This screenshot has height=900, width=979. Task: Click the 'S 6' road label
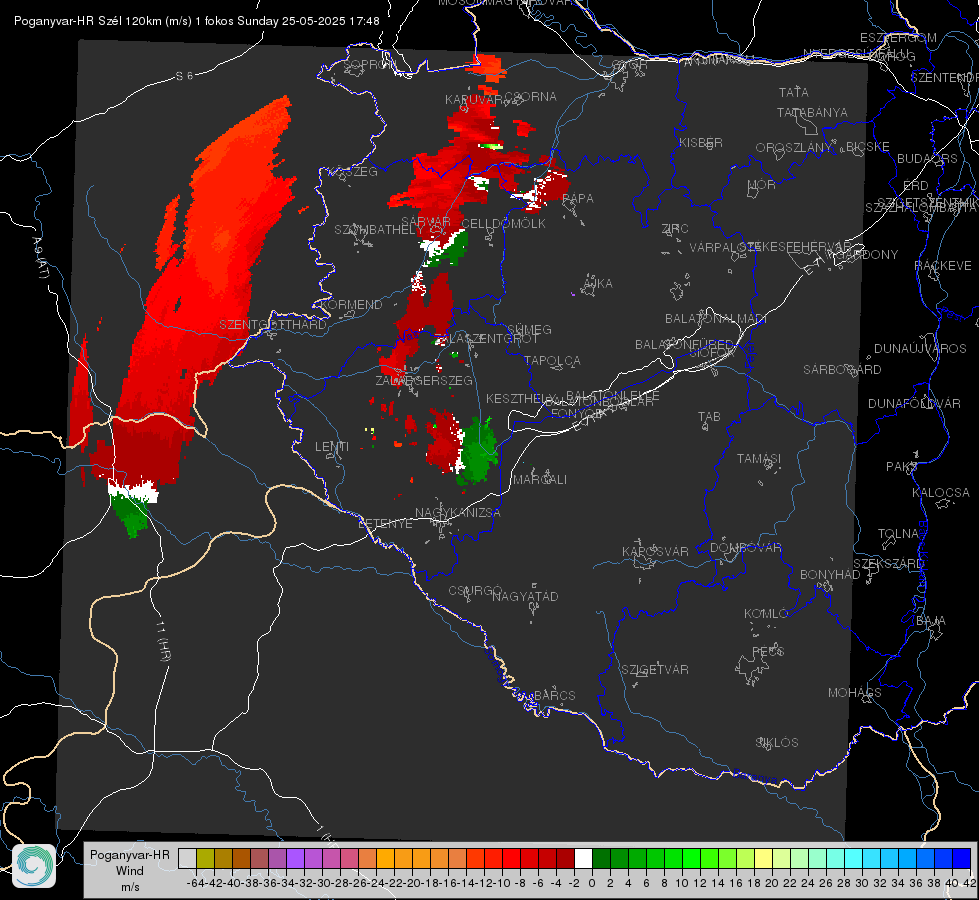184,76
